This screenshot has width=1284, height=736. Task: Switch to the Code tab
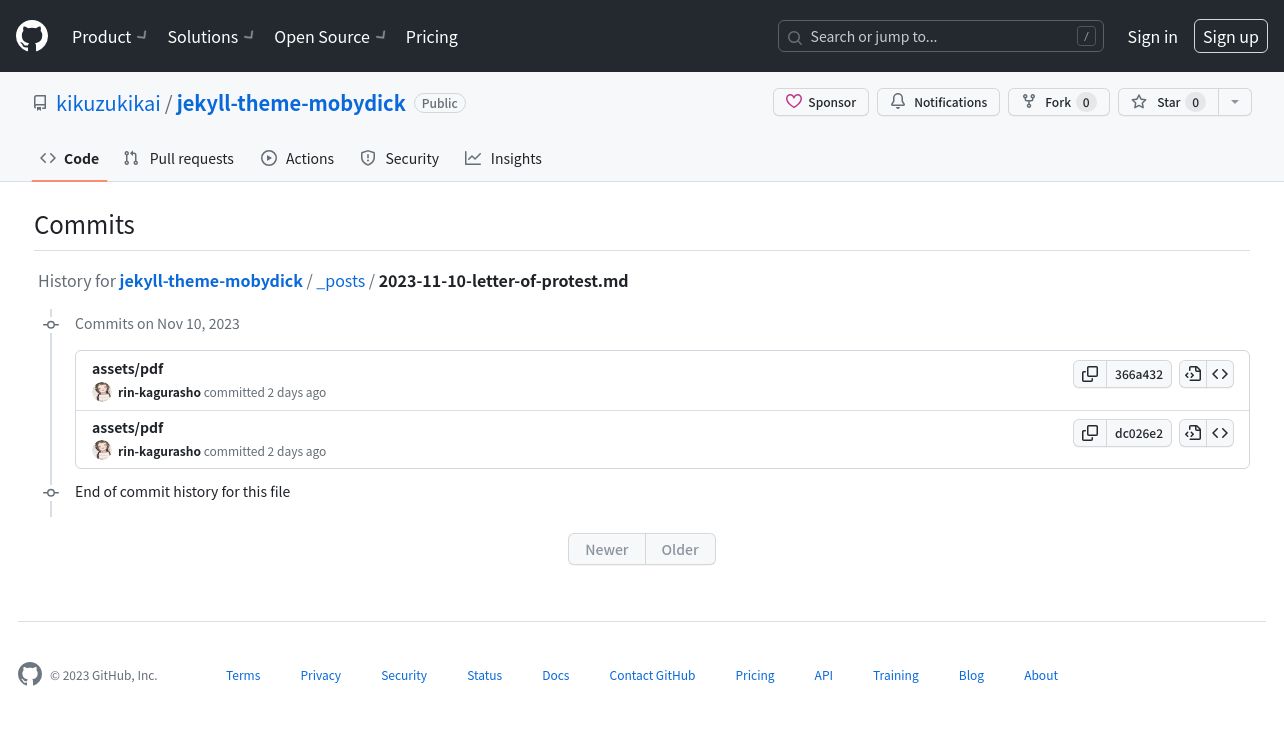[69, 158]
